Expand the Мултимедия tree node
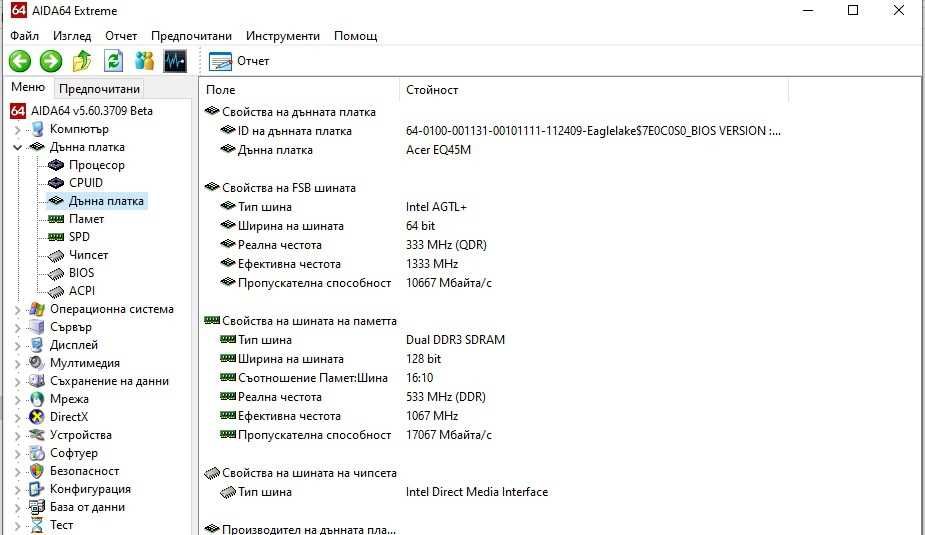Image resolution: width=925 pixels, height=535 pixels. pos(17,363)
